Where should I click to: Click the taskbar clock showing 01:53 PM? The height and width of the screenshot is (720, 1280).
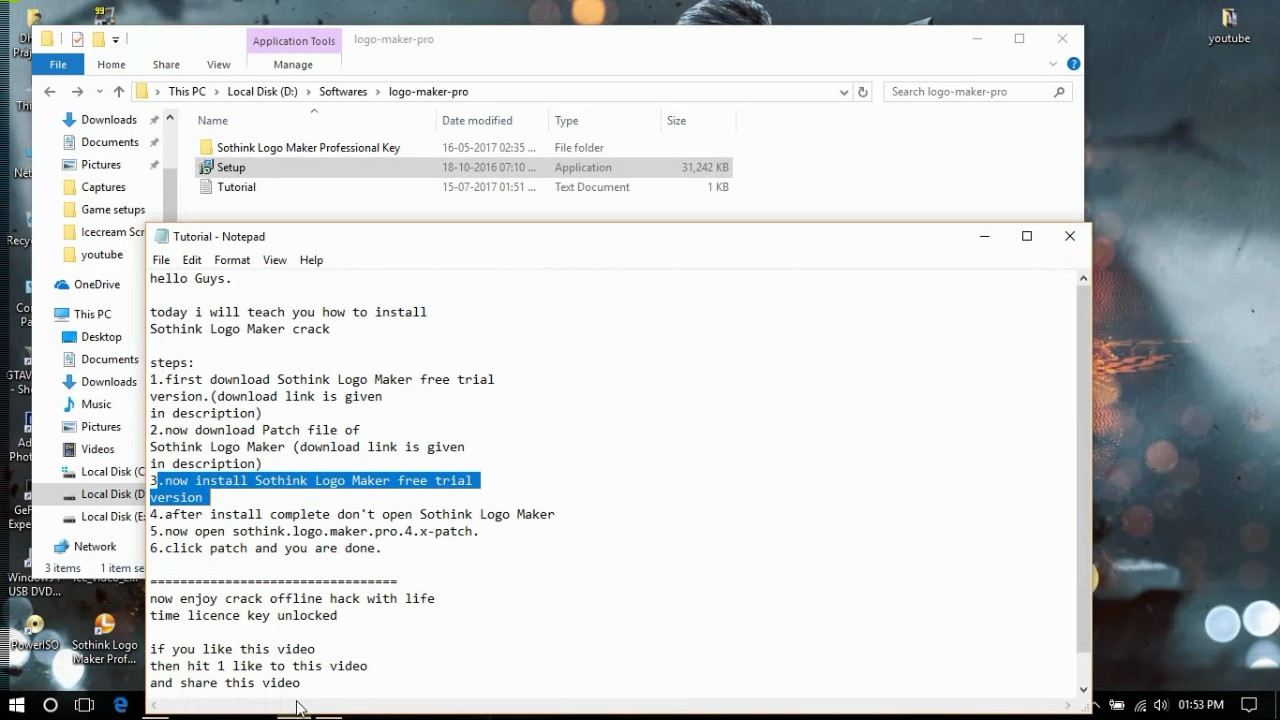pyautogui.click(x=1201, y=705)
